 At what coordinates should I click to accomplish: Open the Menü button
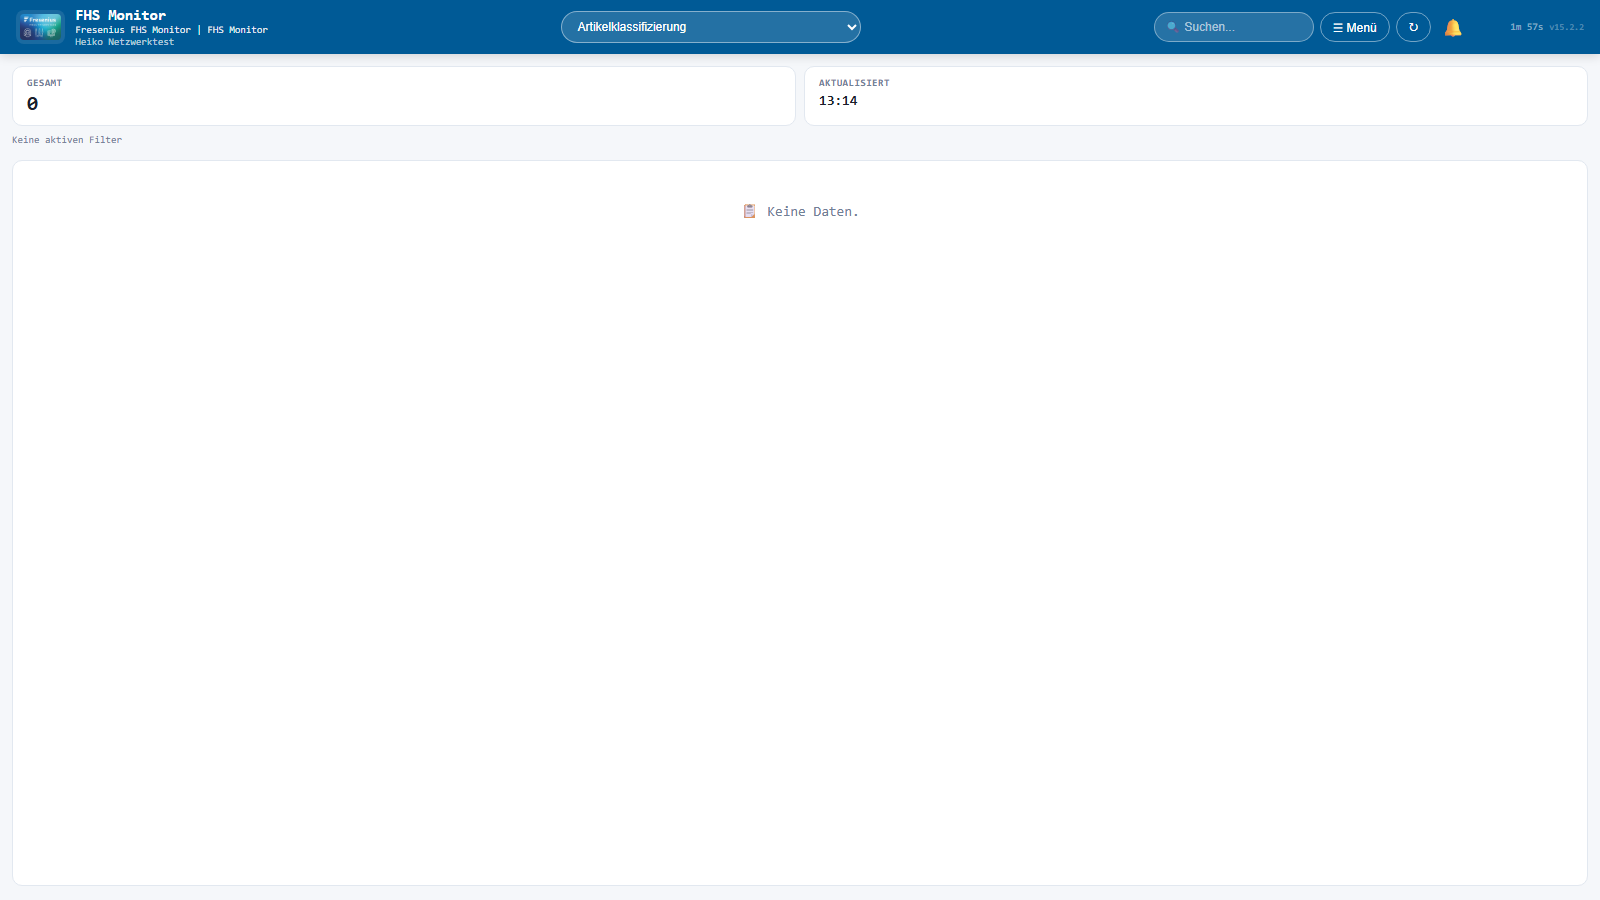pyautogui.click(x=1355, y=27)
